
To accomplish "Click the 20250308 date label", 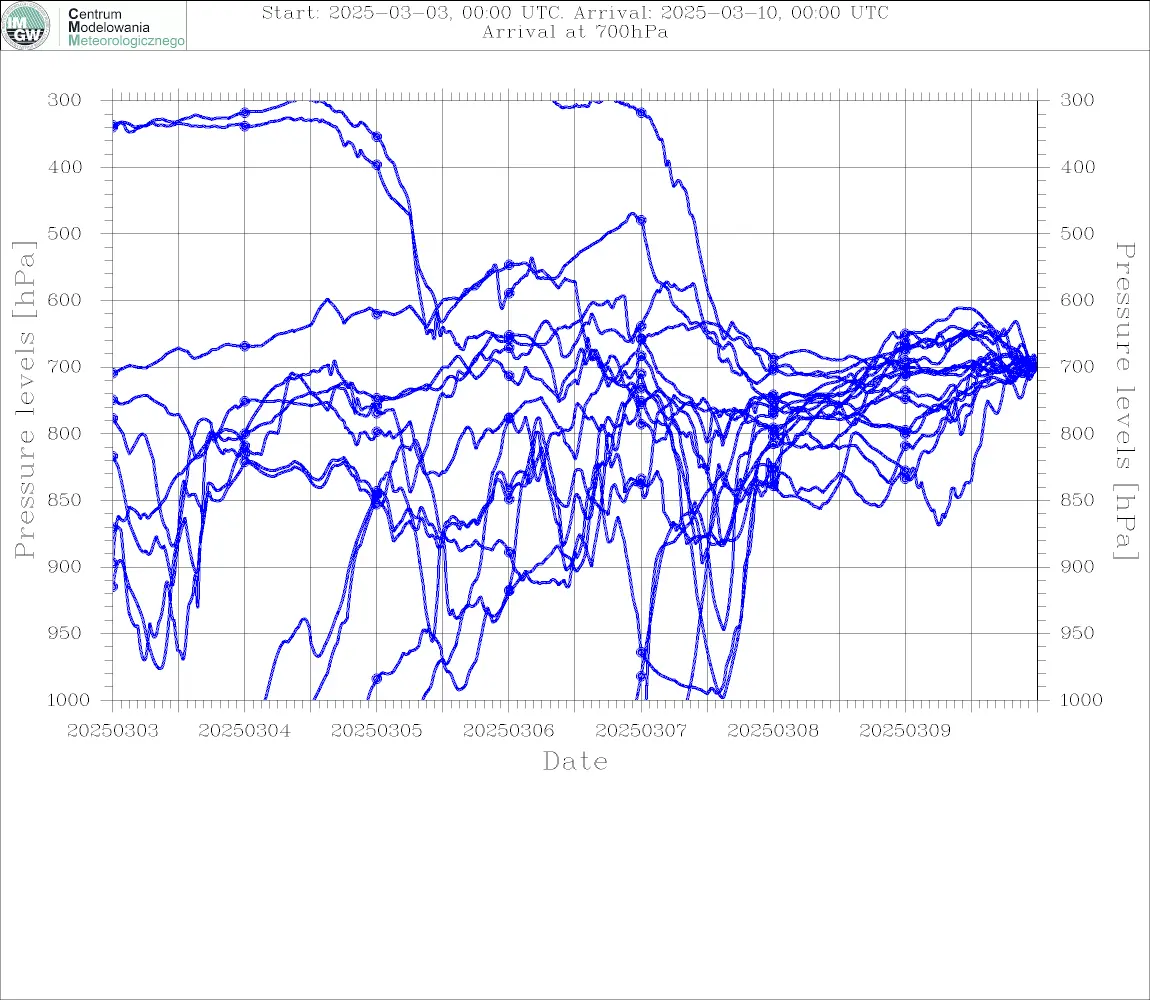I will 773,731.
